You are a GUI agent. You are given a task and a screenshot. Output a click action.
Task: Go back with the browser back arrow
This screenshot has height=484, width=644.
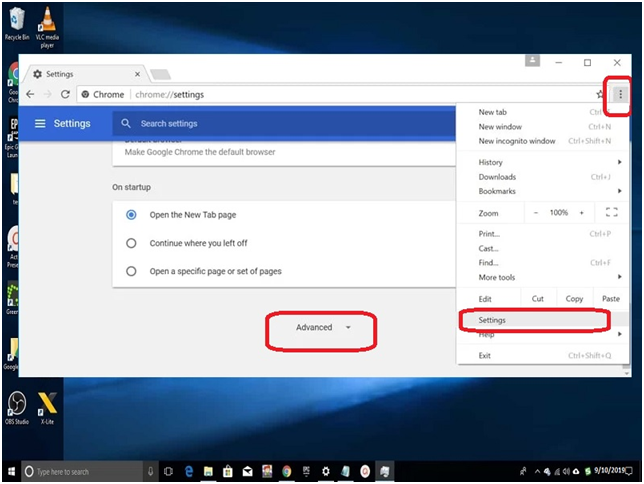tap(30, 94)
